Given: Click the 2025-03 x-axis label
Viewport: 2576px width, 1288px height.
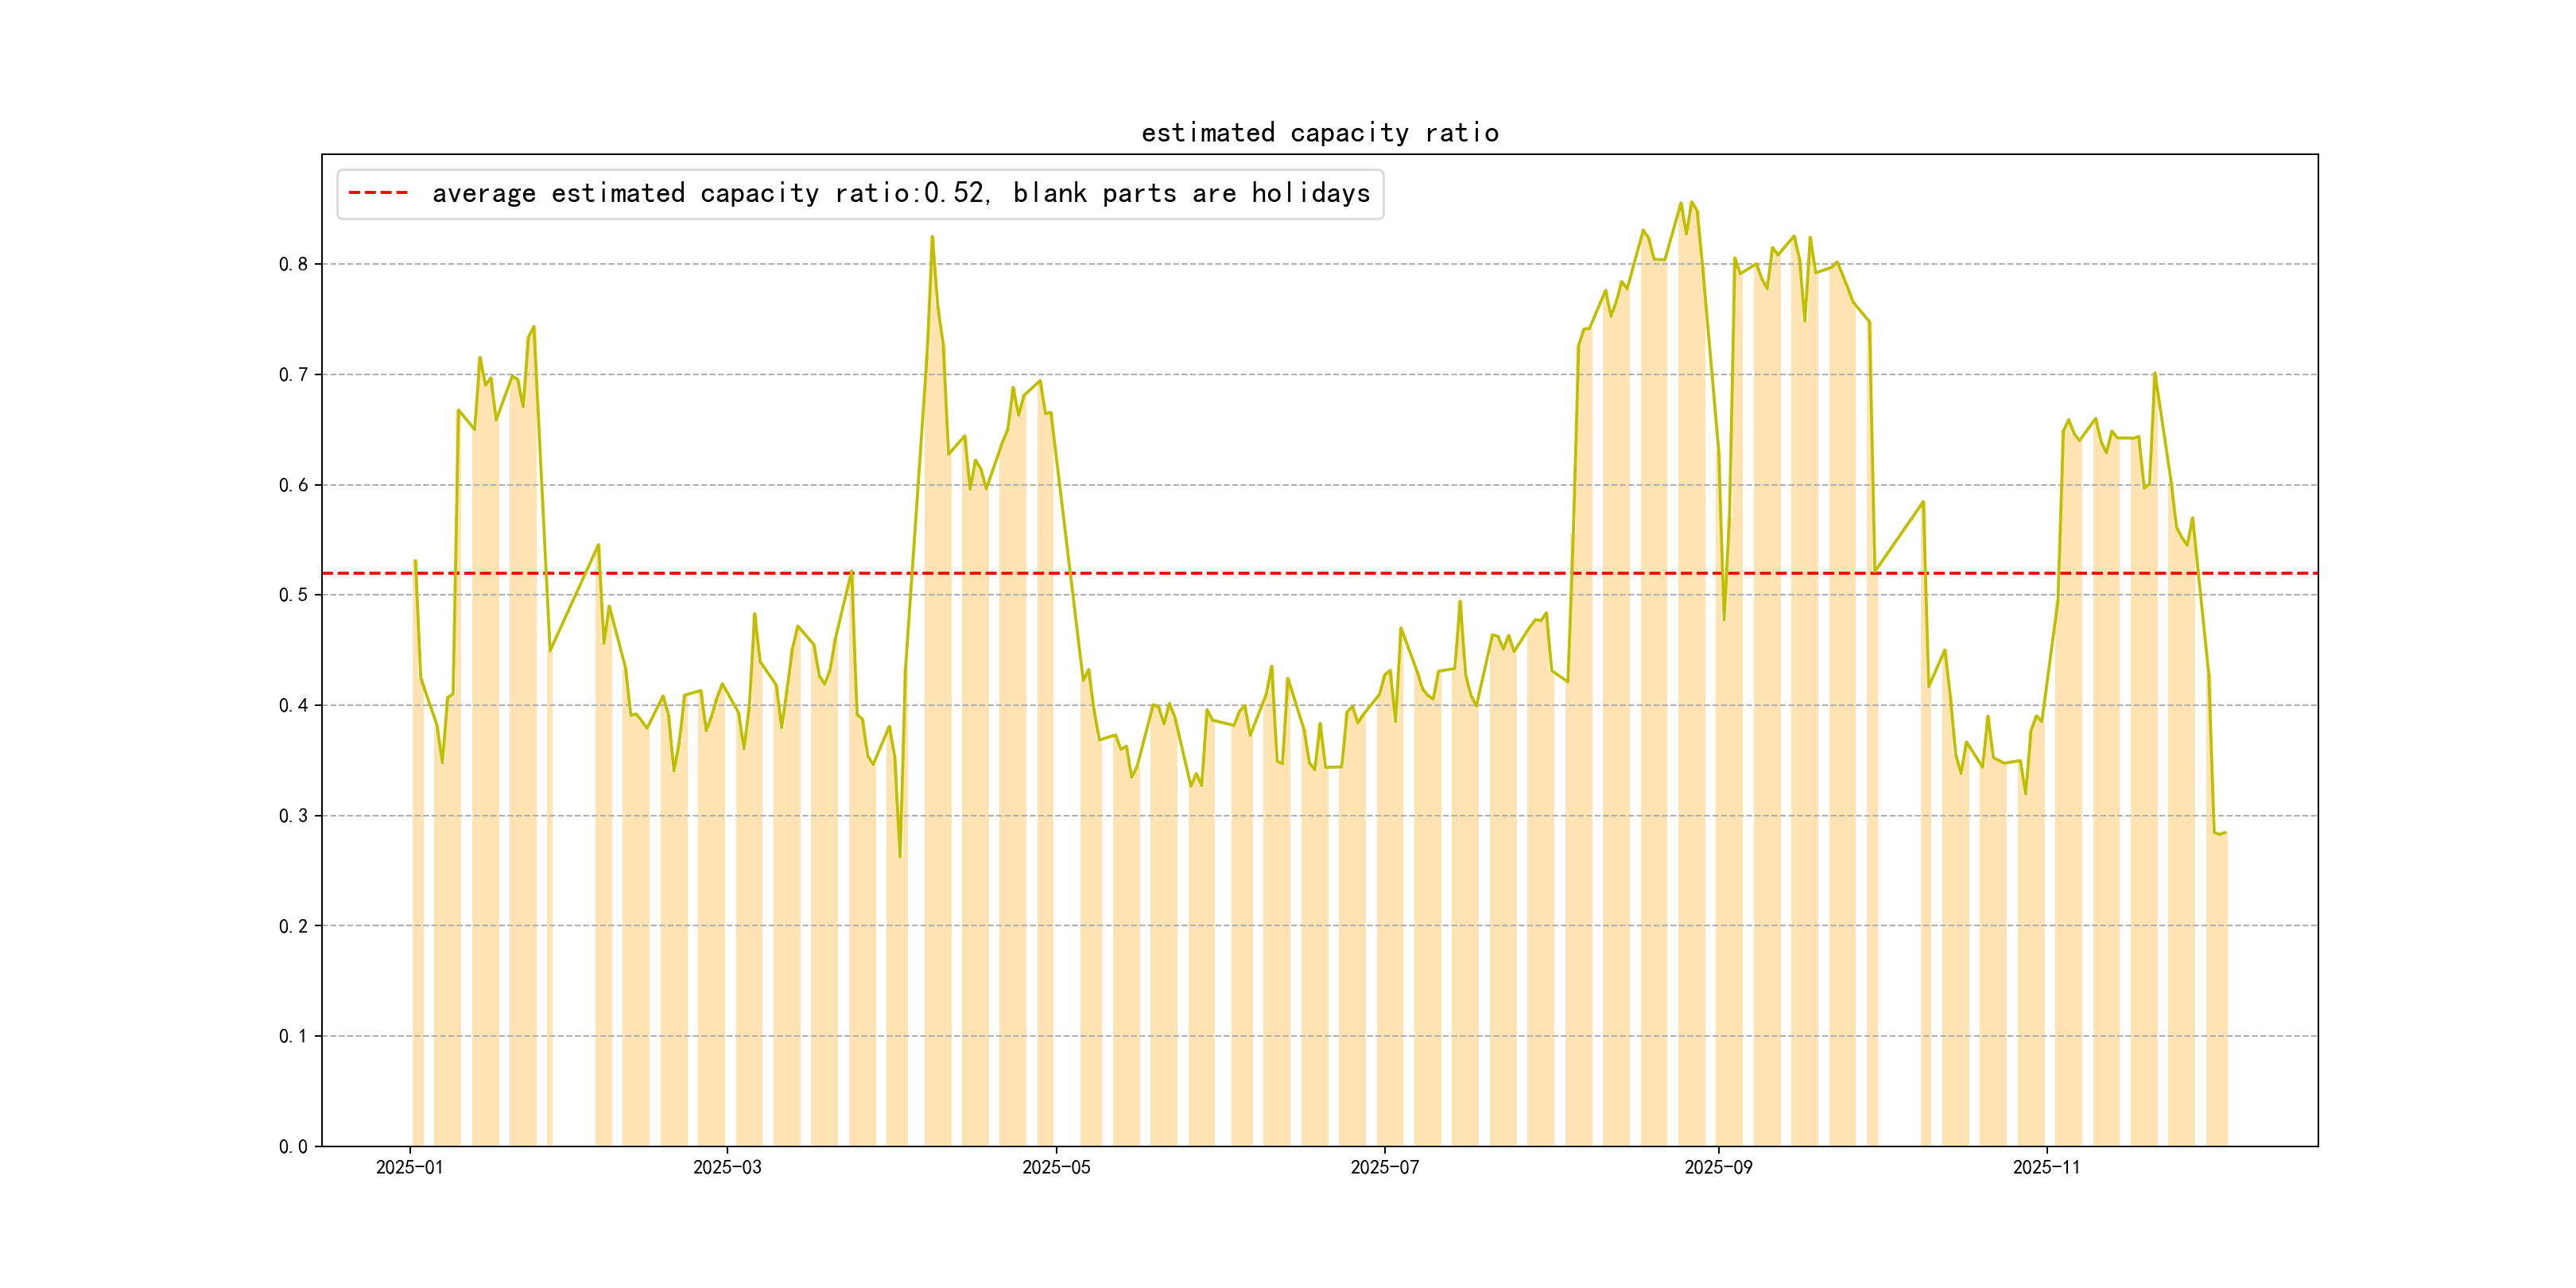Looking at the screenshot, I should (727, 1167).
